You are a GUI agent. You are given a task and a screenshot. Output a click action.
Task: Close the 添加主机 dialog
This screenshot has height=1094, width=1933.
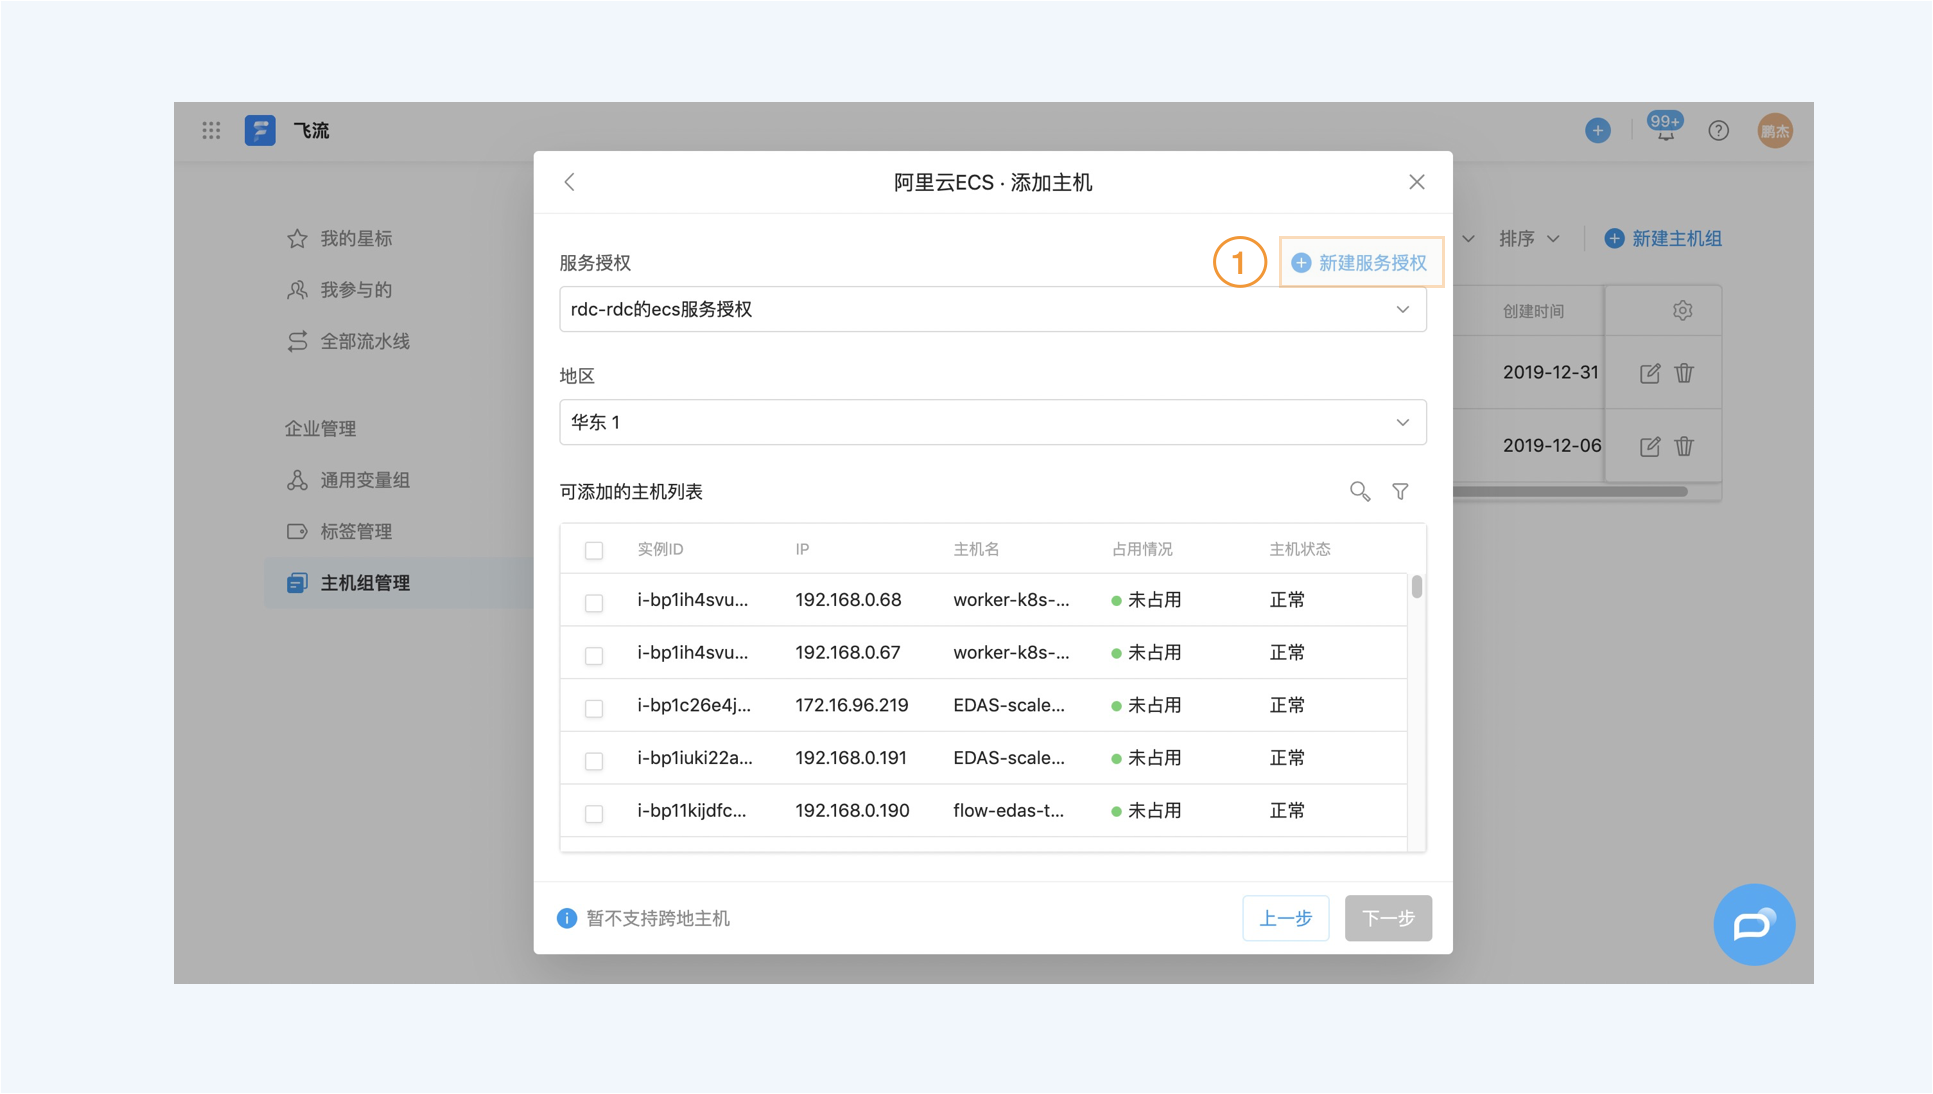1416,182
